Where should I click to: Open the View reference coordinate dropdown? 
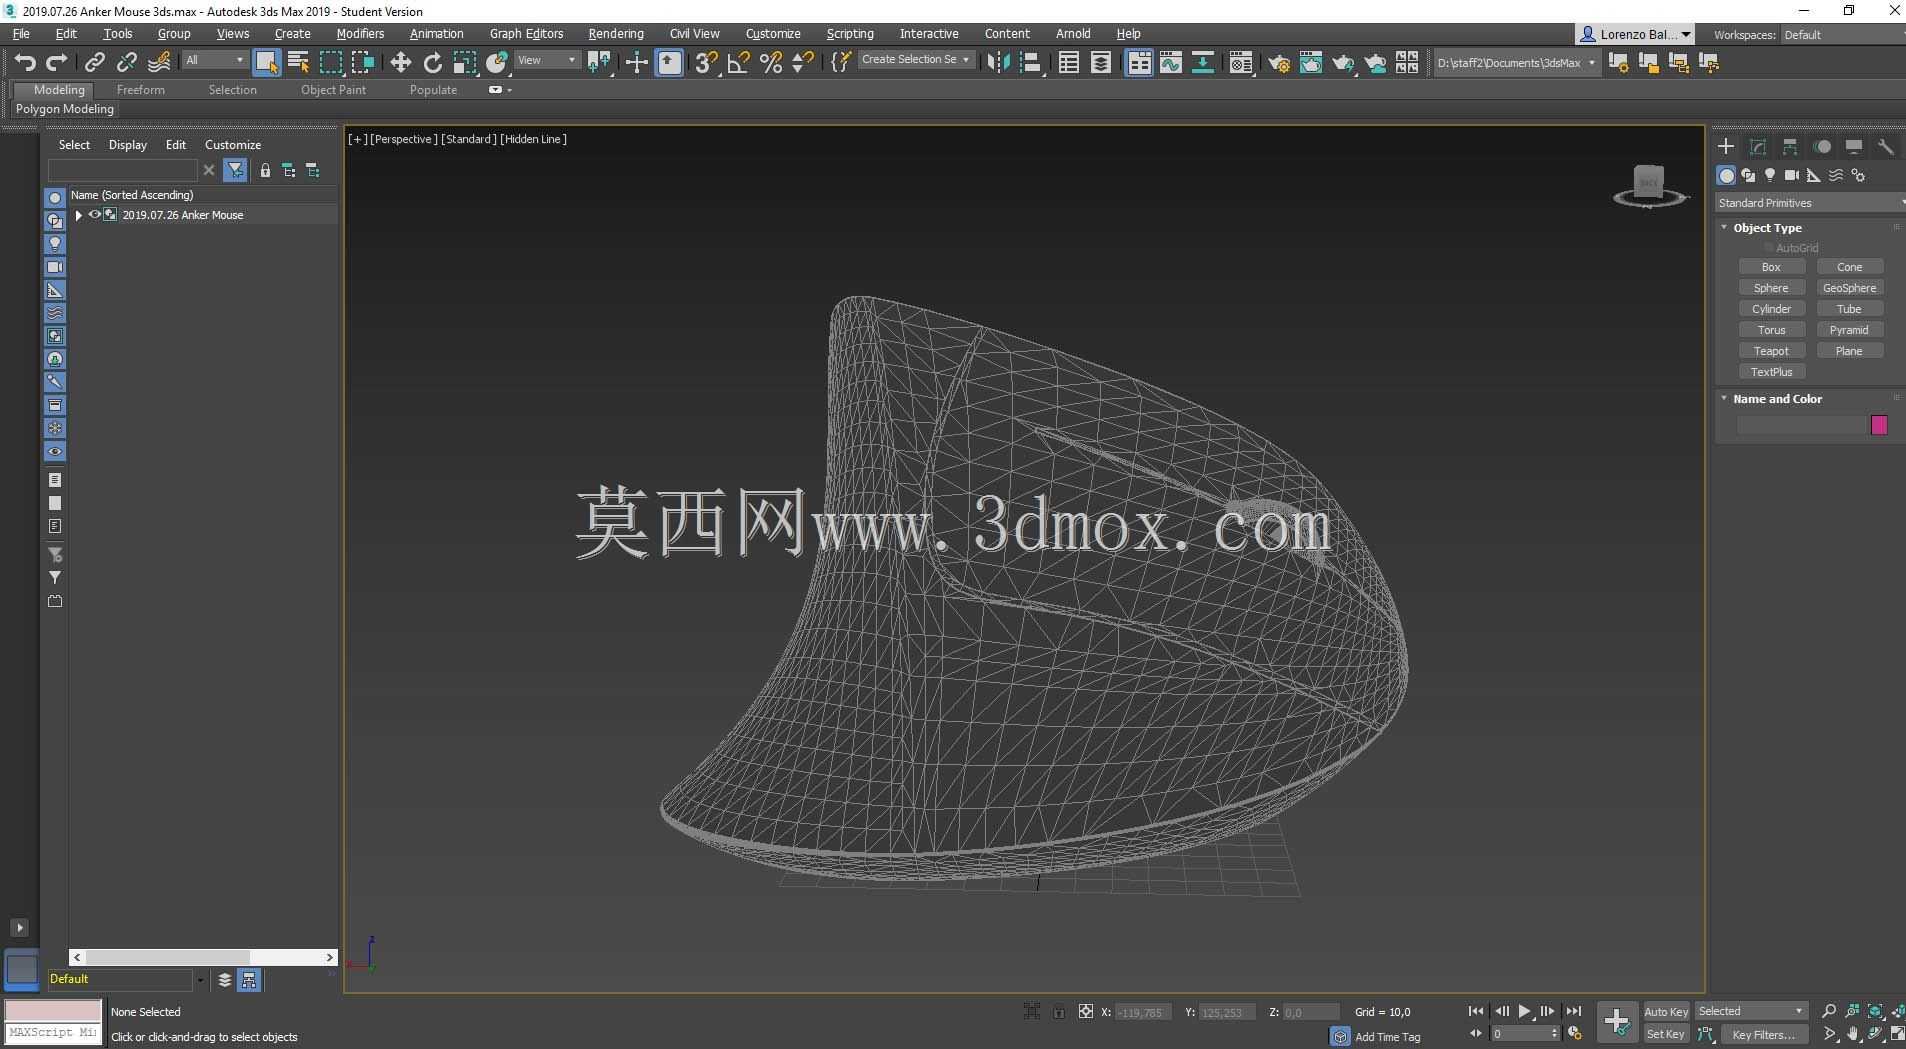pyautogui.click(x=546, y=60)
